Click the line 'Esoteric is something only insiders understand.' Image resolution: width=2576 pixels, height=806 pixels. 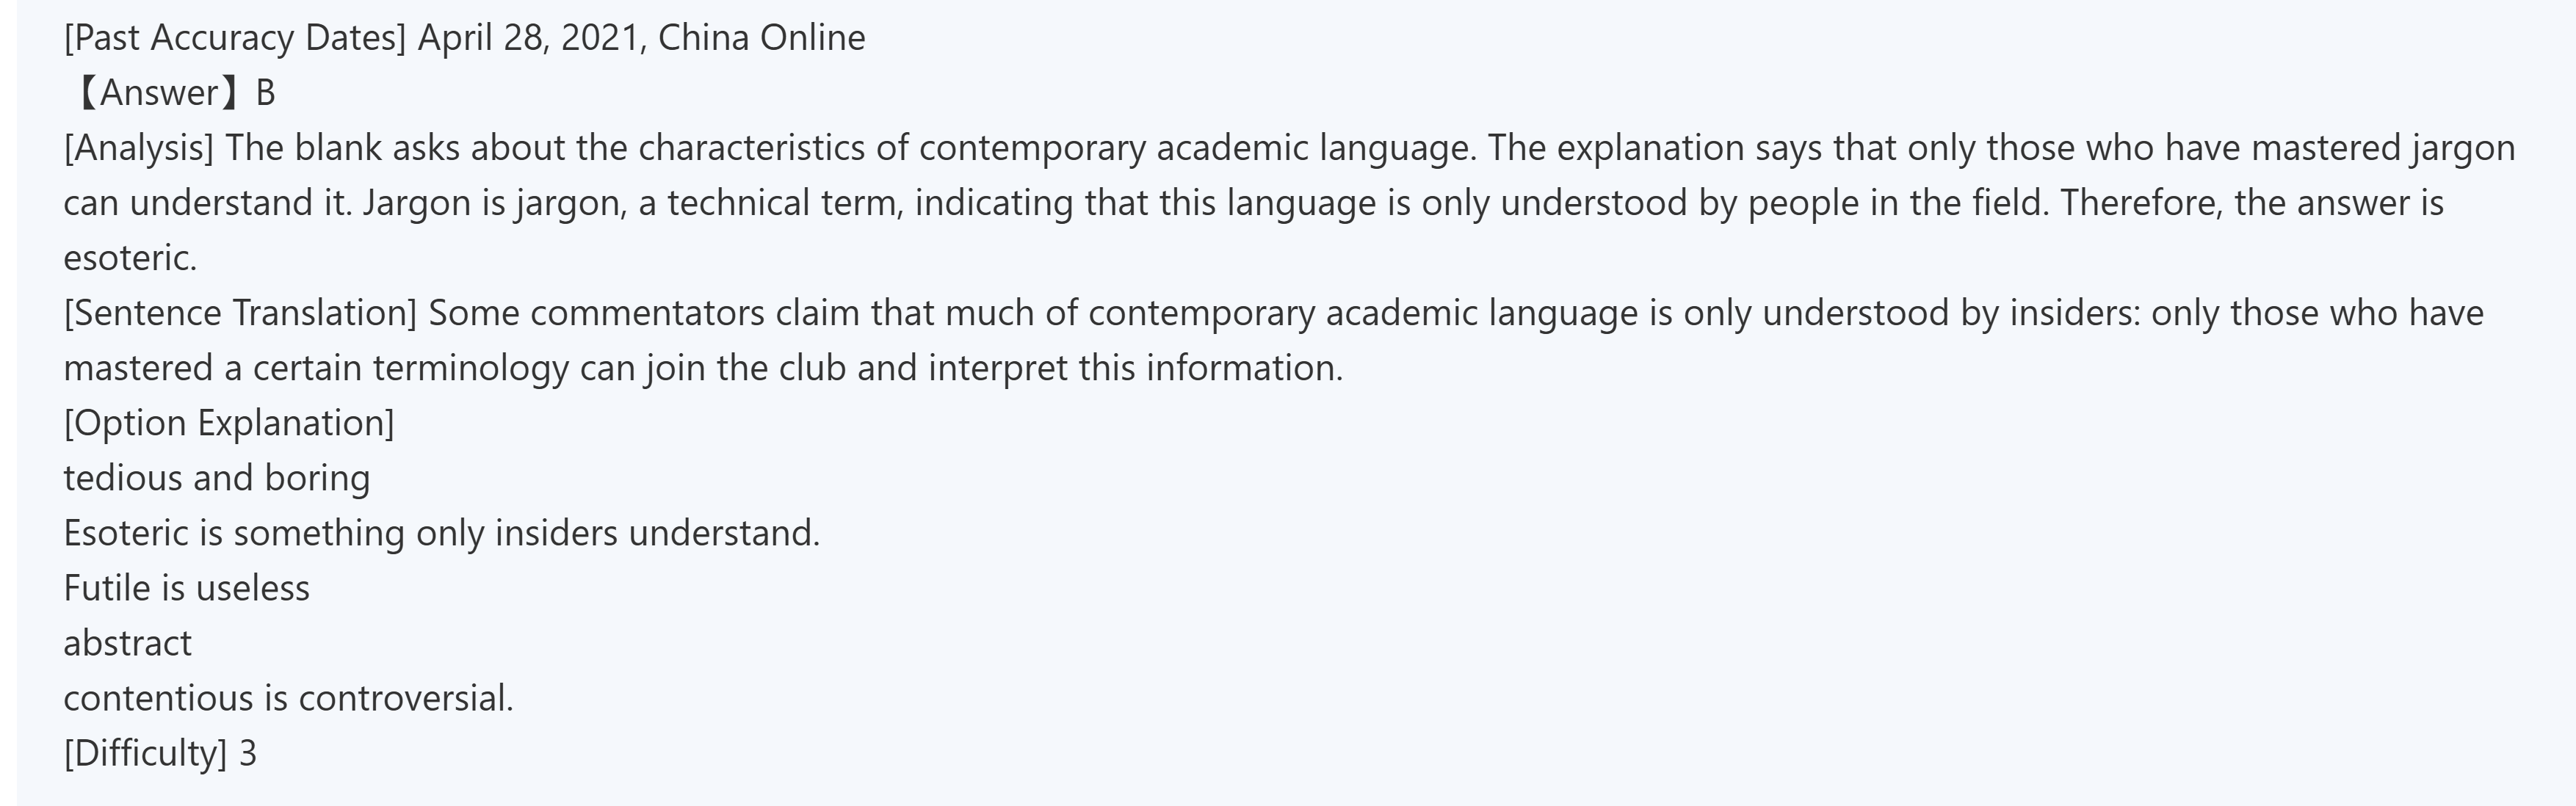[441, 533]
